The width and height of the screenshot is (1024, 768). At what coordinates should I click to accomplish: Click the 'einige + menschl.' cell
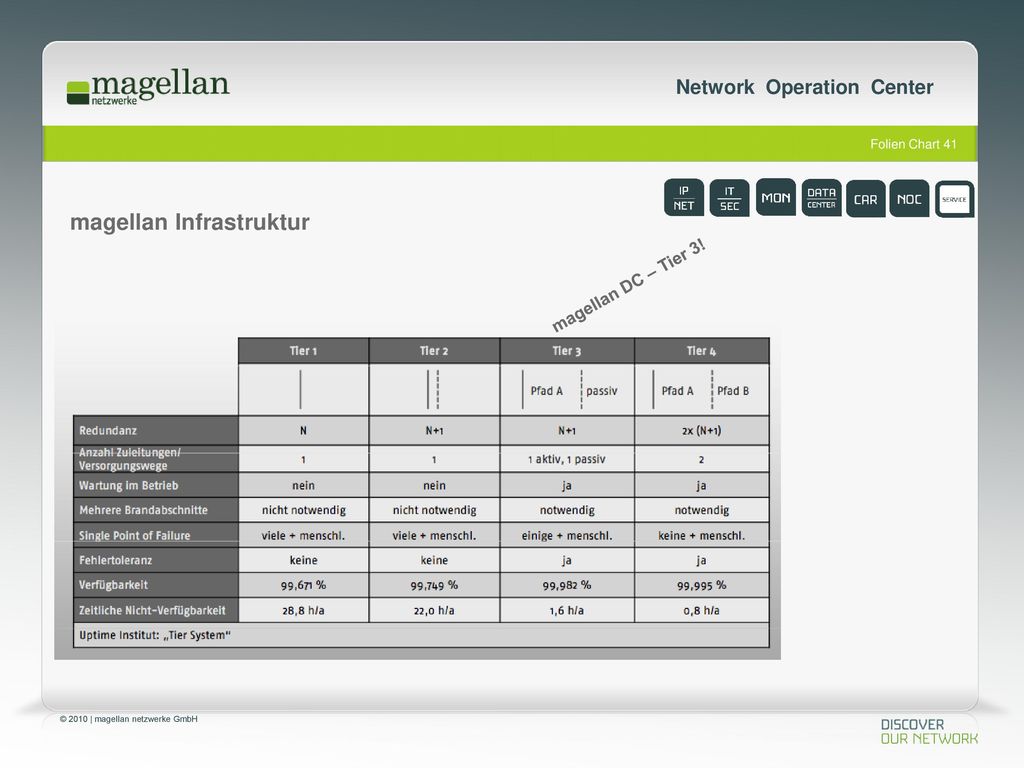567,536
